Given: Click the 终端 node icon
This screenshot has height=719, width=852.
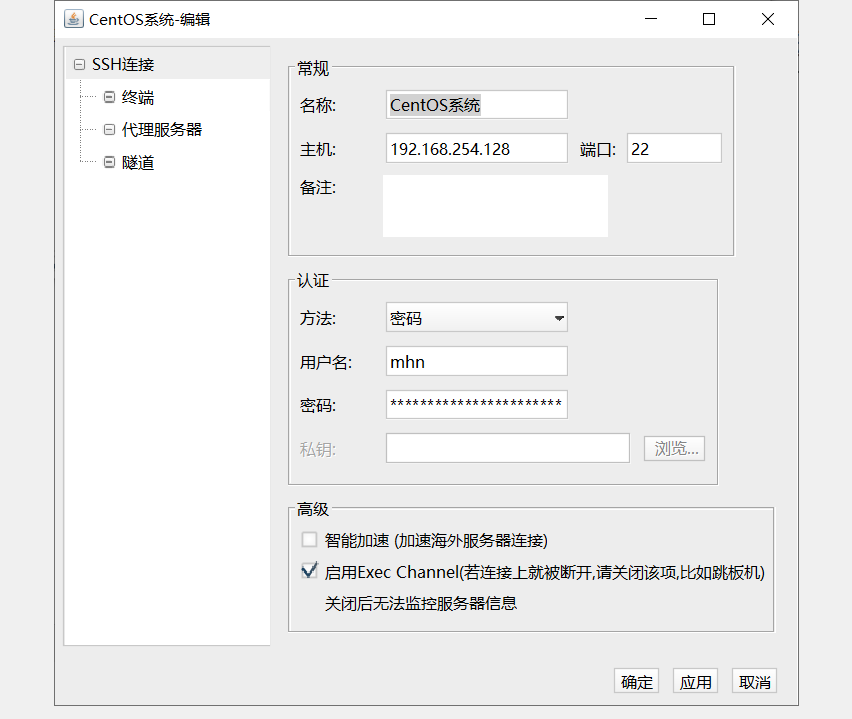Looking at the screenshot, I should pyautogui.click(x=109, y=97).
